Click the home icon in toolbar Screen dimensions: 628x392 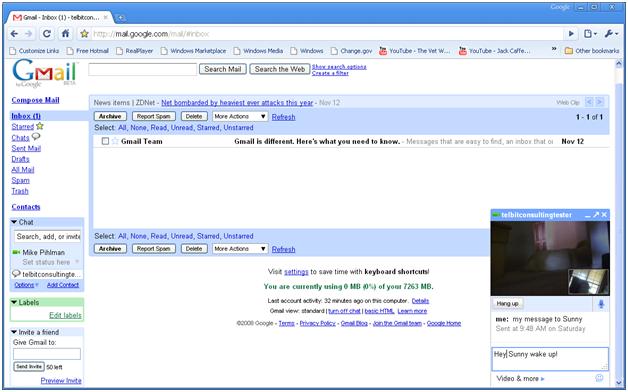pyautogui.click(x=65, y=34)
